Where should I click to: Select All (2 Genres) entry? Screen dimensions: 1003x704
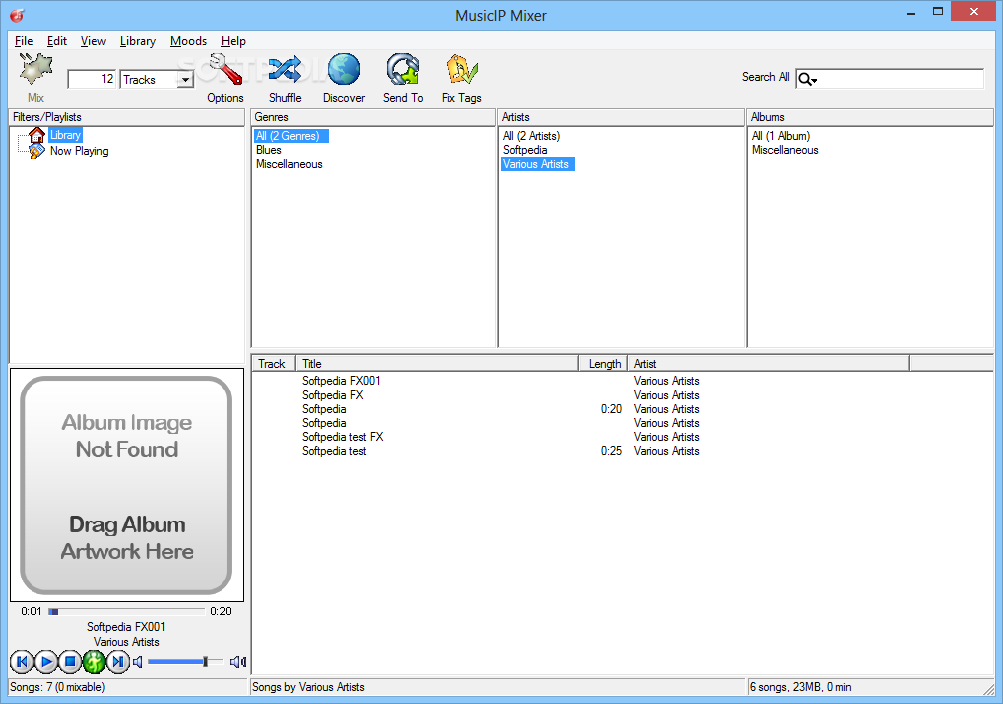tap(291, 136)
